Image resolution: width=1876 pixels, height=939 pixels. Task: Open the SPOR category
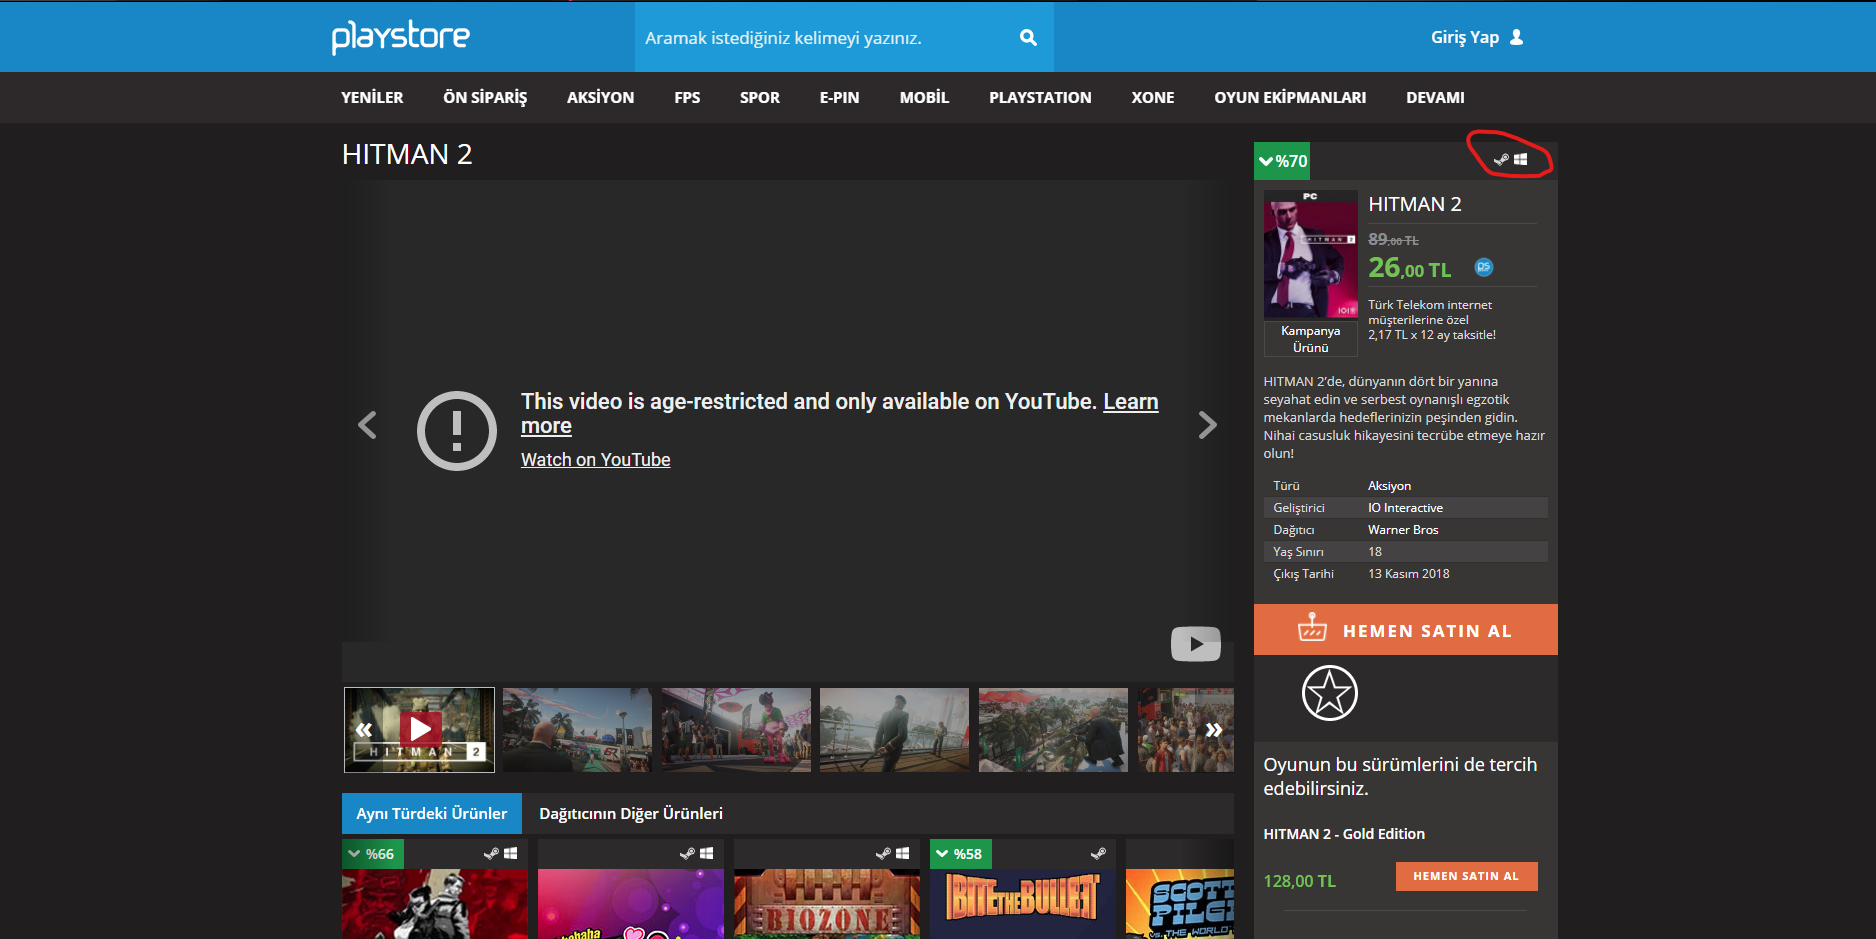760,97
